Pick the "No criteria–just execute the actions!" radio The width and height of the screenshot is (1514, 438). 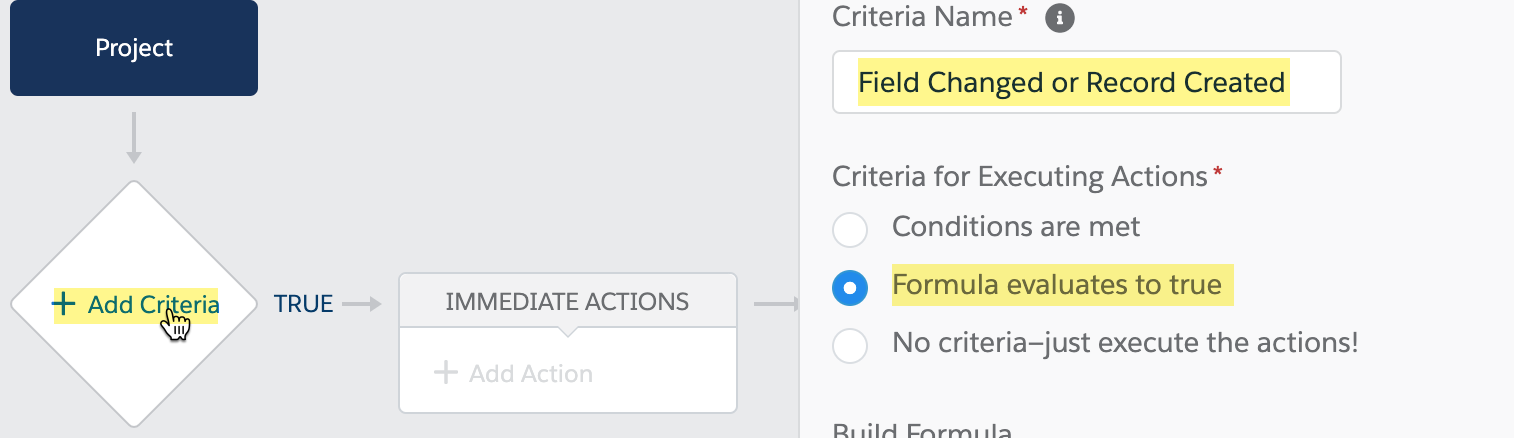[849, 346]
